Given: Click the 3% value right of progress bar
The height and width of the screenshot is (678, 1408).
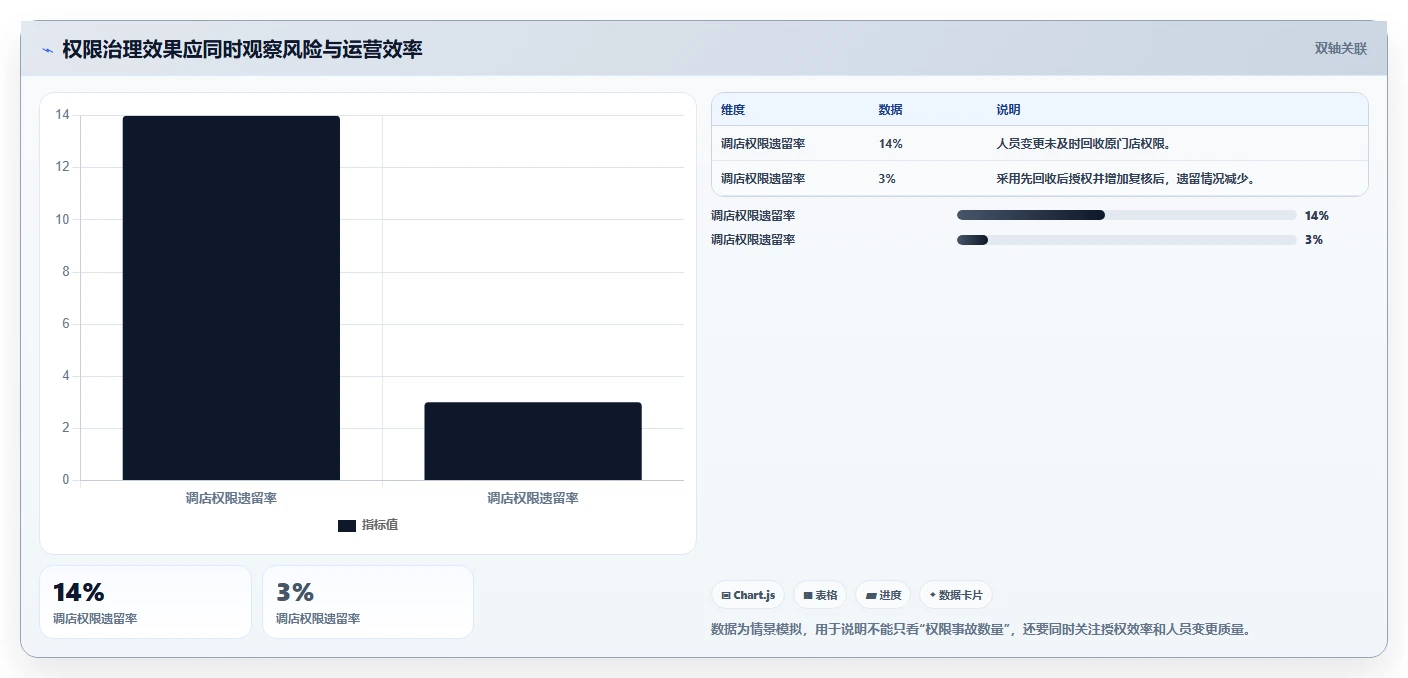Looking at the screenshot, I should pos(1313,239).
